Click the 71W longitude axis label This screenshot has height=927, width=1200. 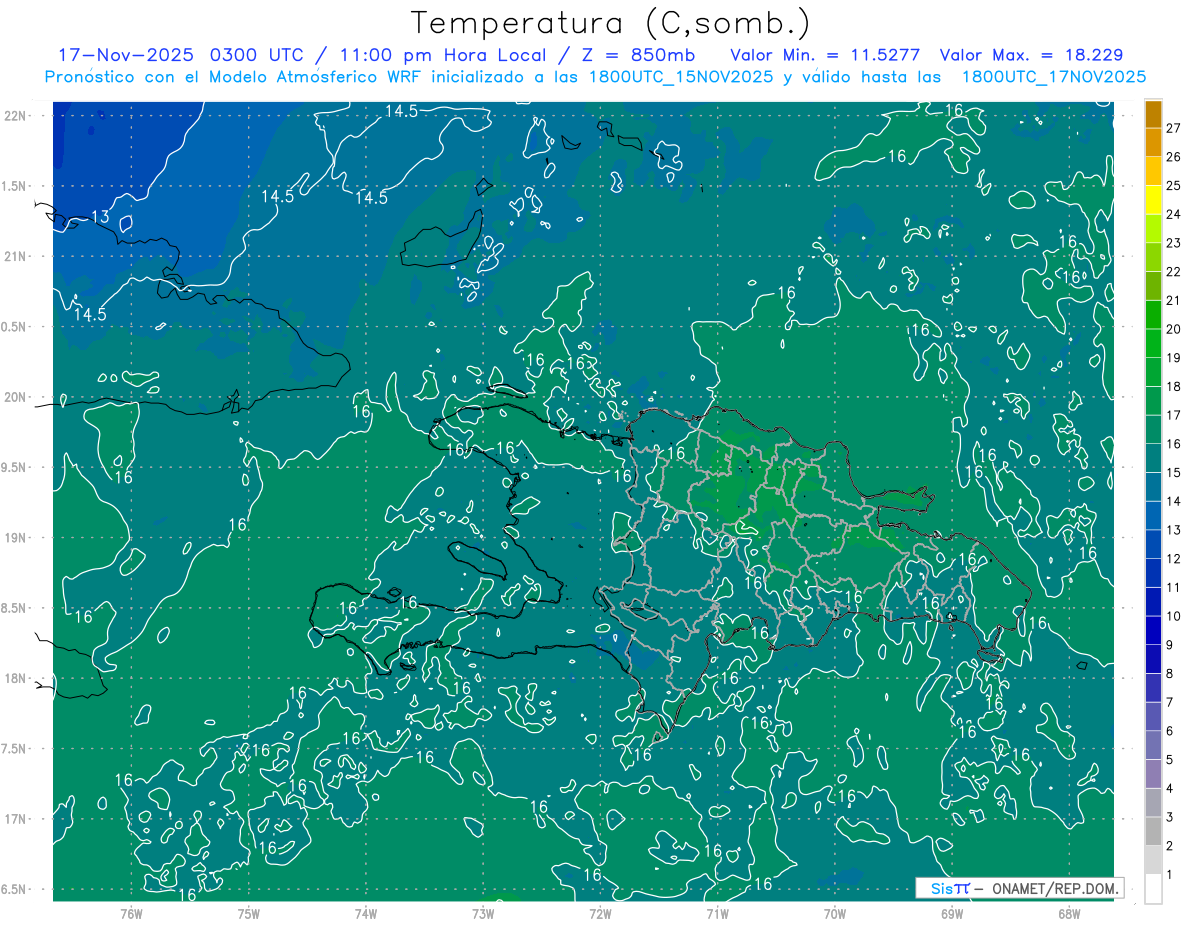717,913
